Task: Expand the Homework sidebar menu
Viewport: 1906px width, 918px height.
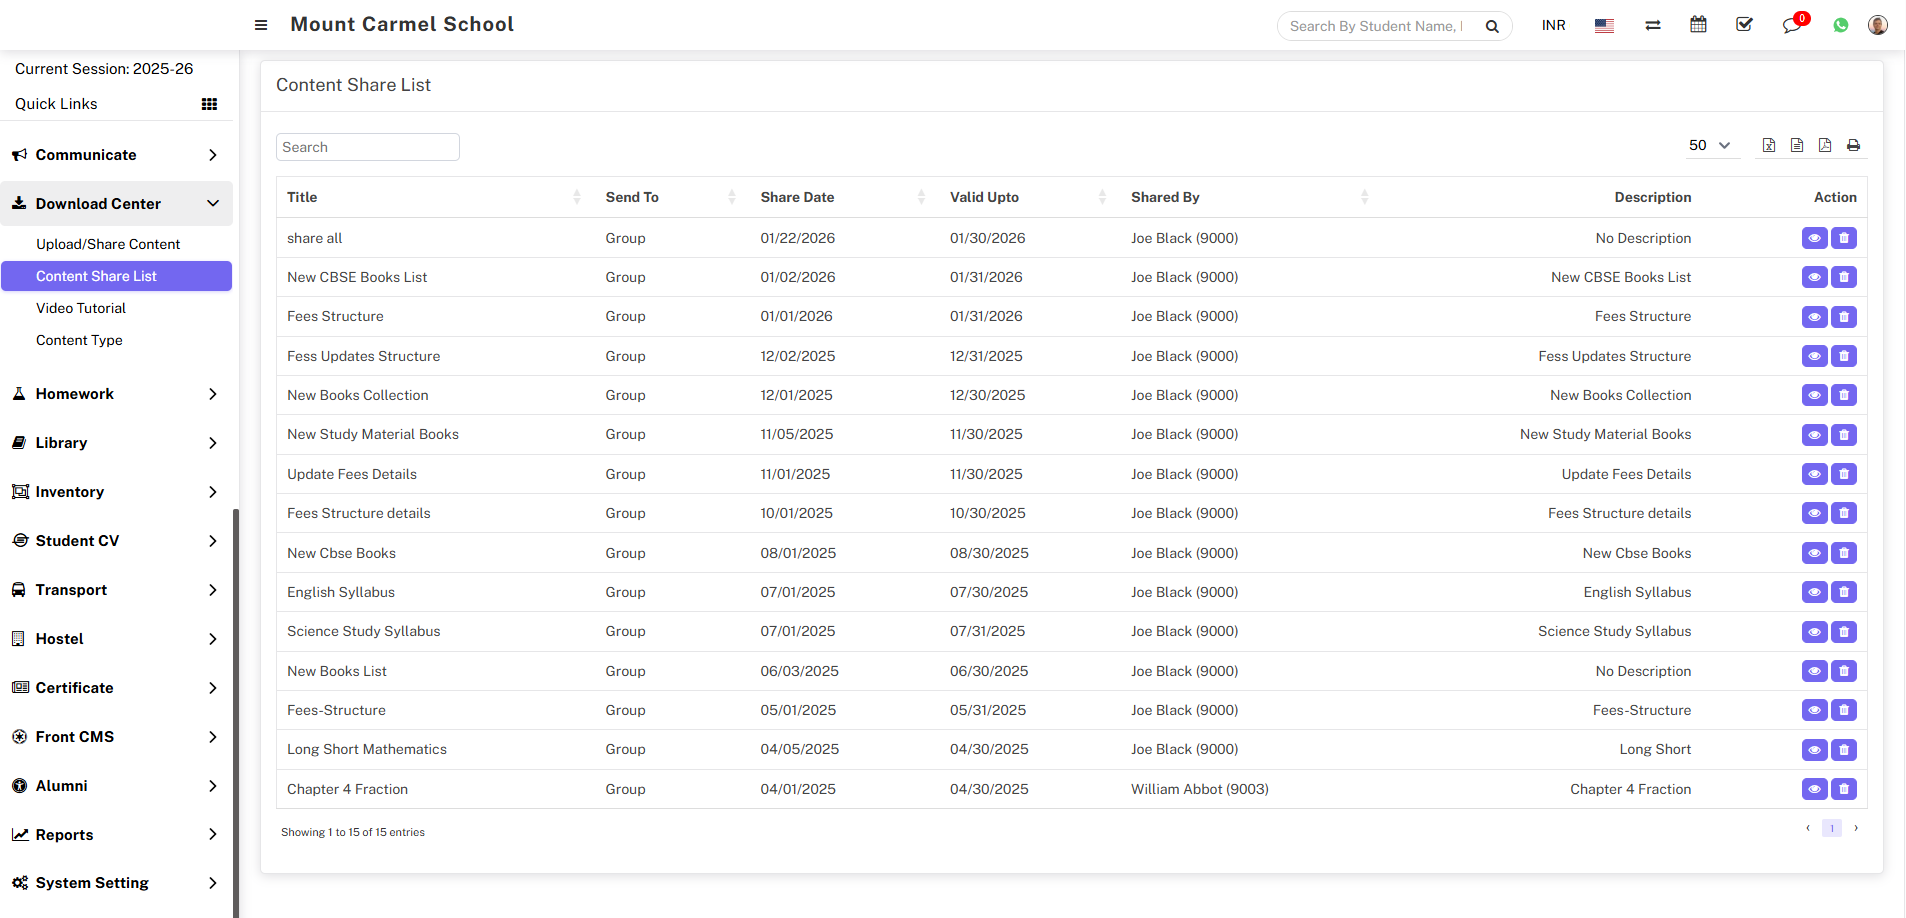Action: (116, 394)
